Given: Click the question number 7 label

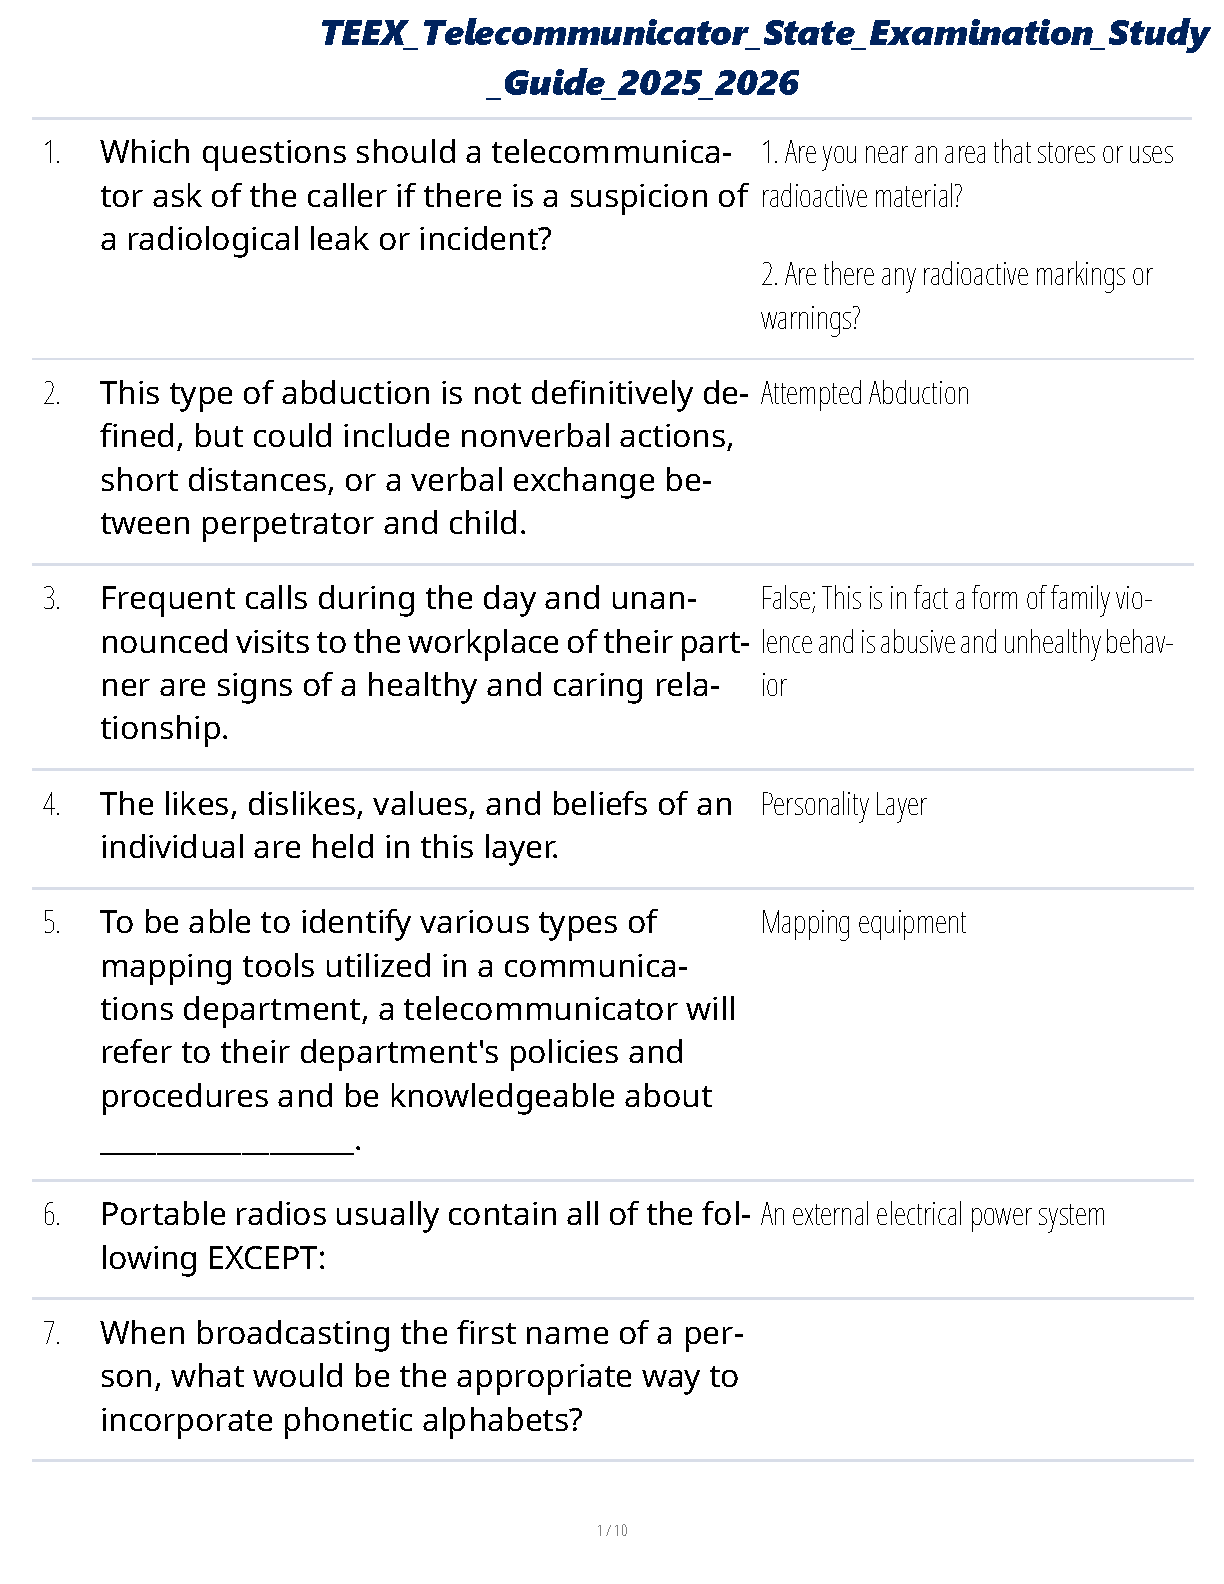Looking at the screenshot, I should tap(52, 1334).
